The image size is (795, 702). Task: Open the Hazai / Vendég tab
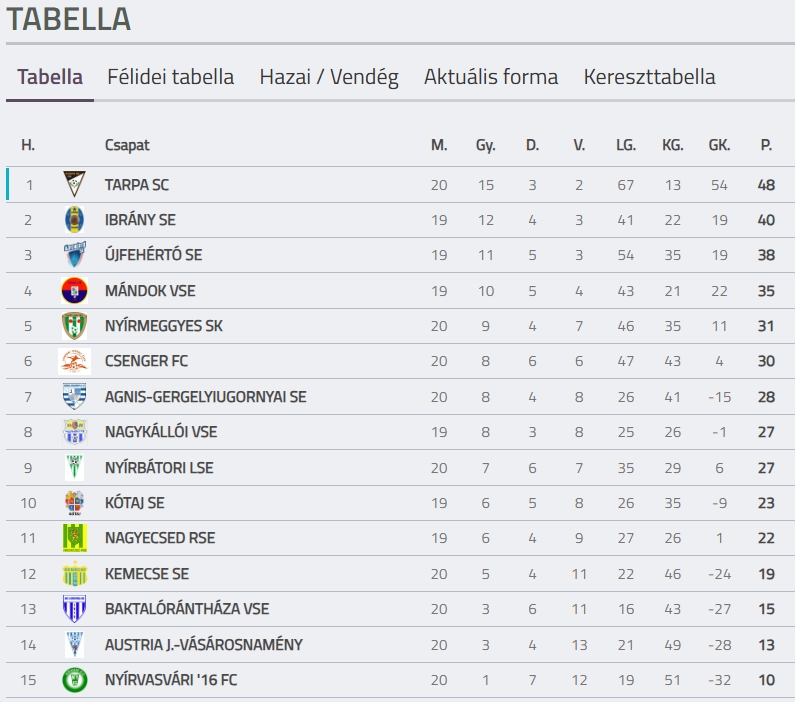pos(329,77)
